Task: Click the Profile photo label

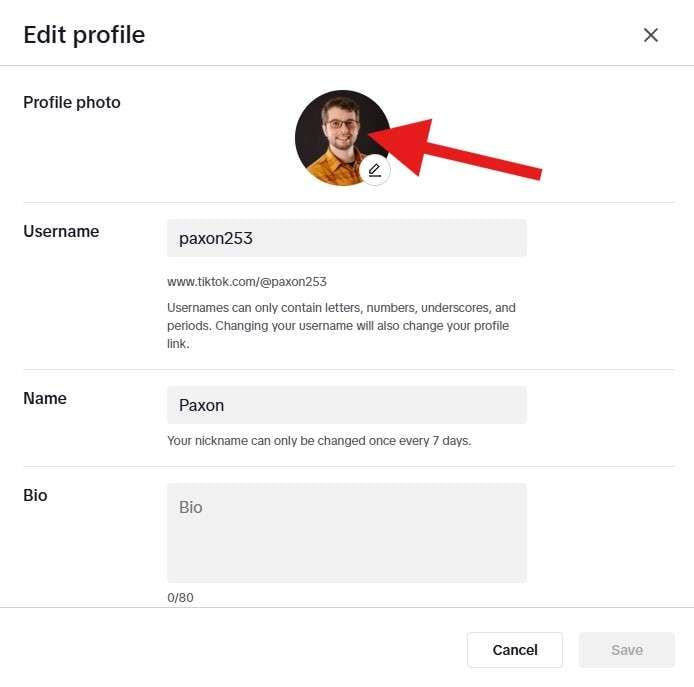Action: 72,102
